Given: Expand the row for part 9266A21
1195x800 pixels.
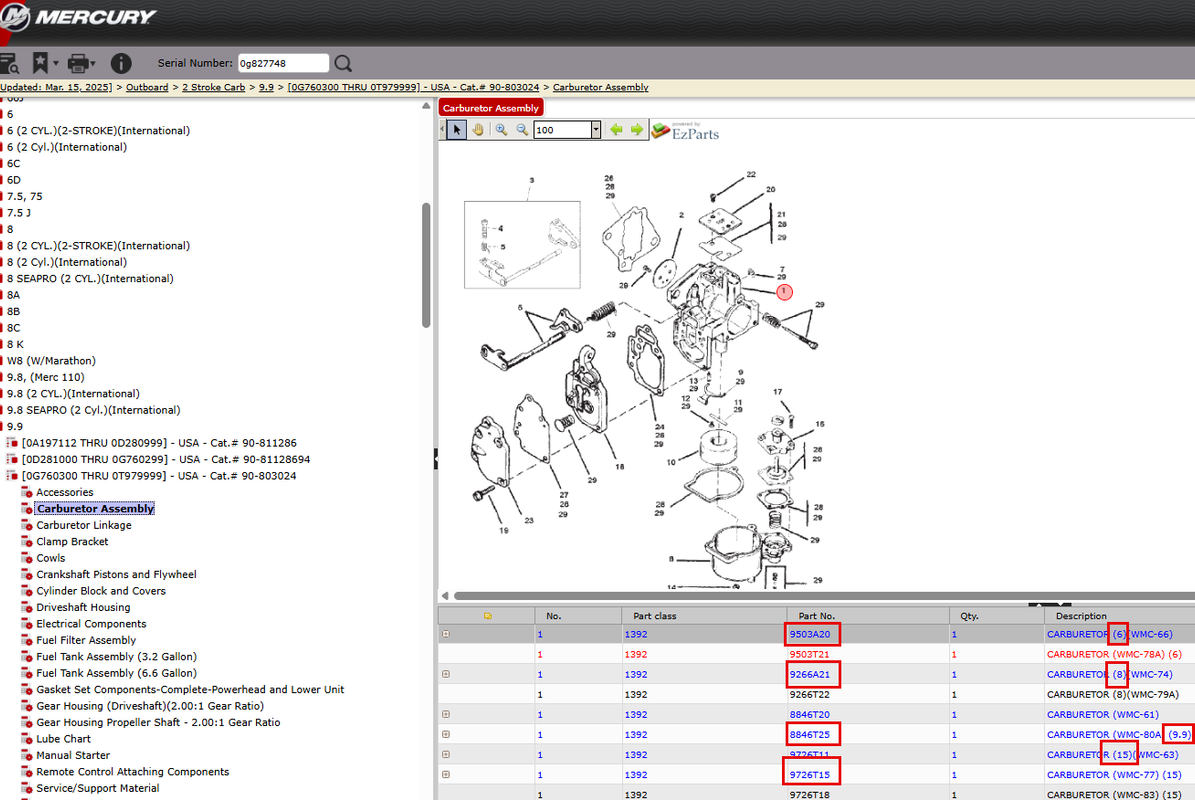Looking at the screenshot, I should [446, 674].
